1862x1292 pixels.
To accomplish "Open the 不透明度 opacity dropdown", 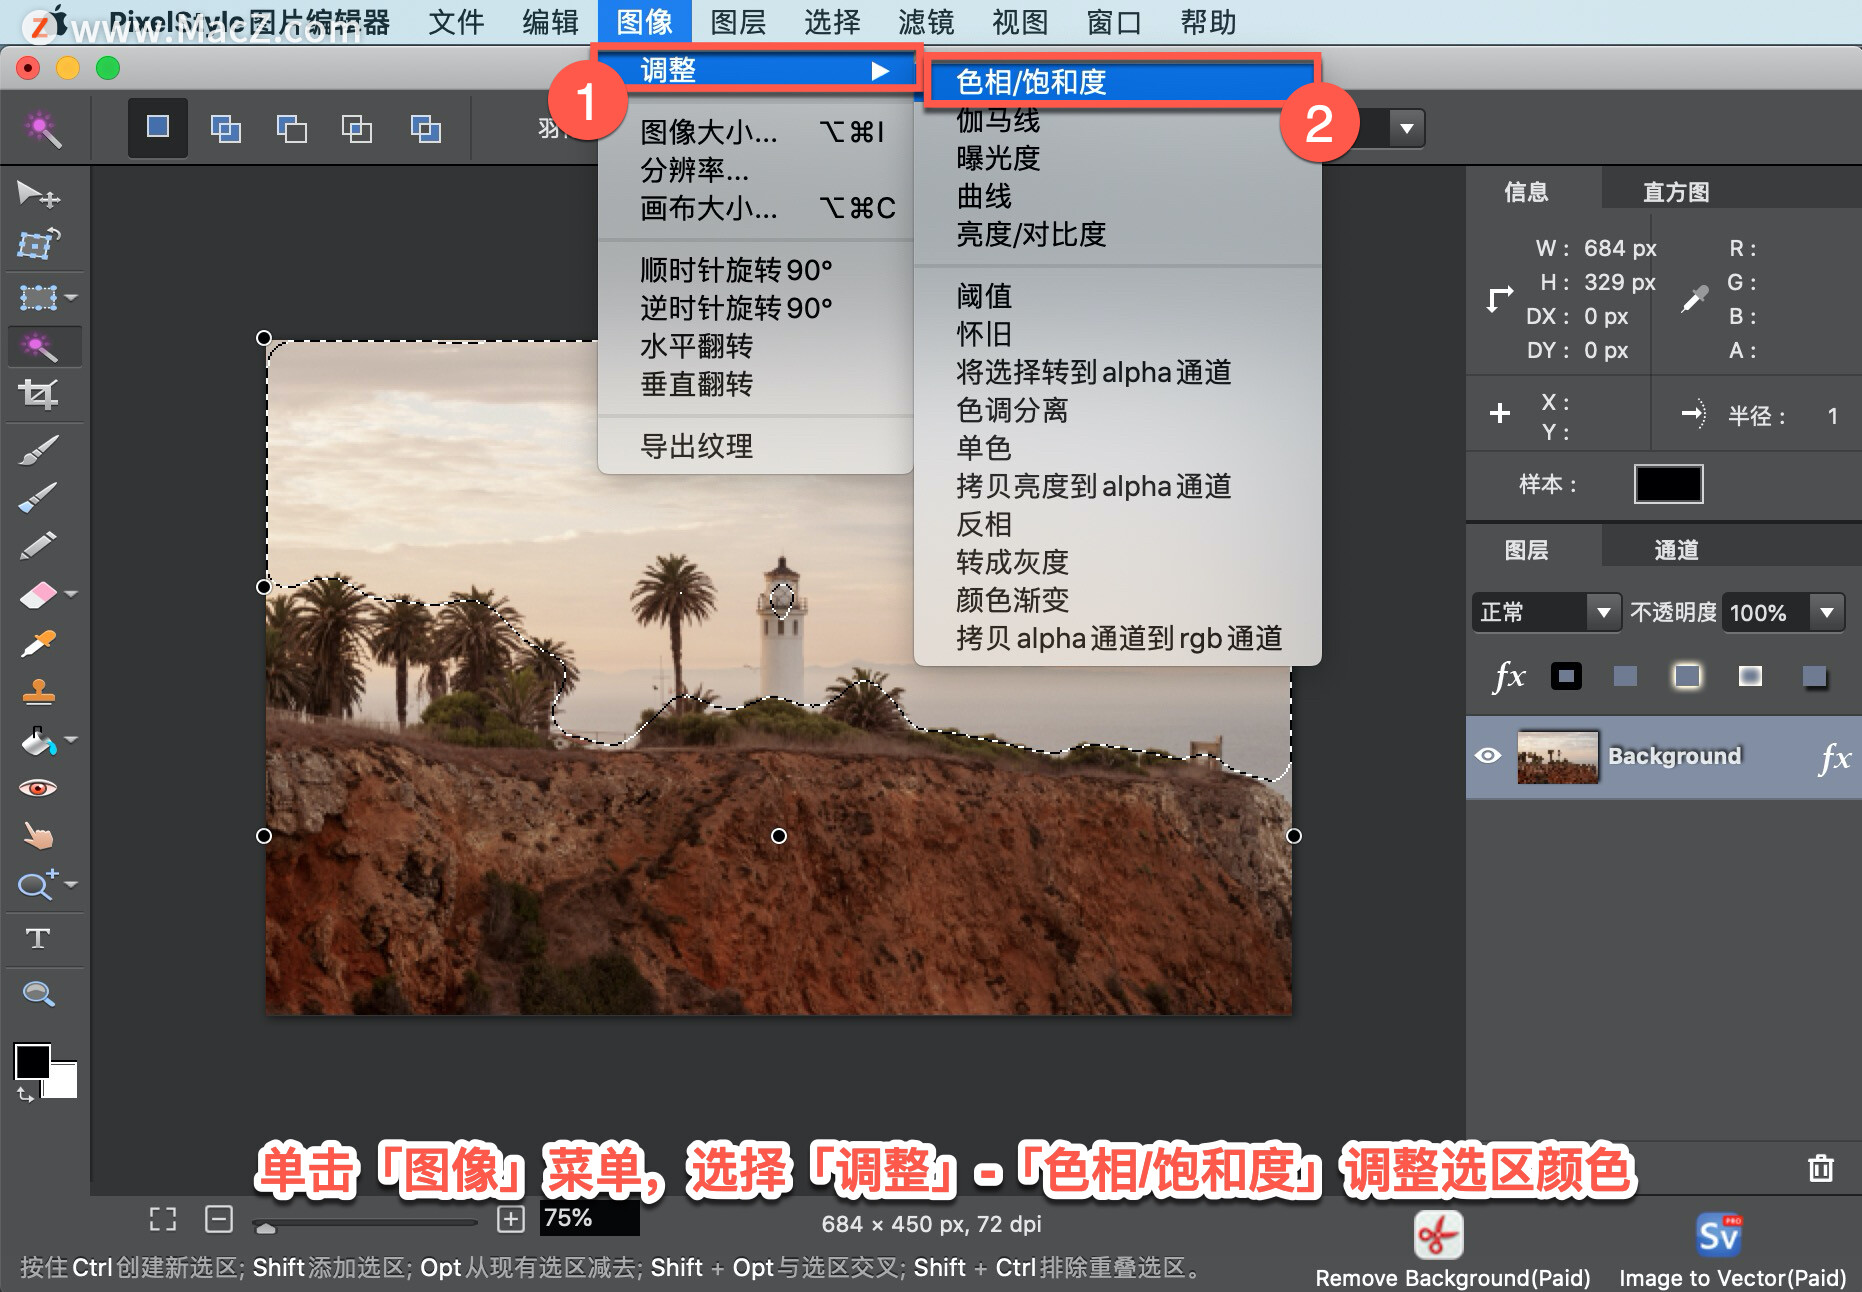I will [x=1830, y=612].
